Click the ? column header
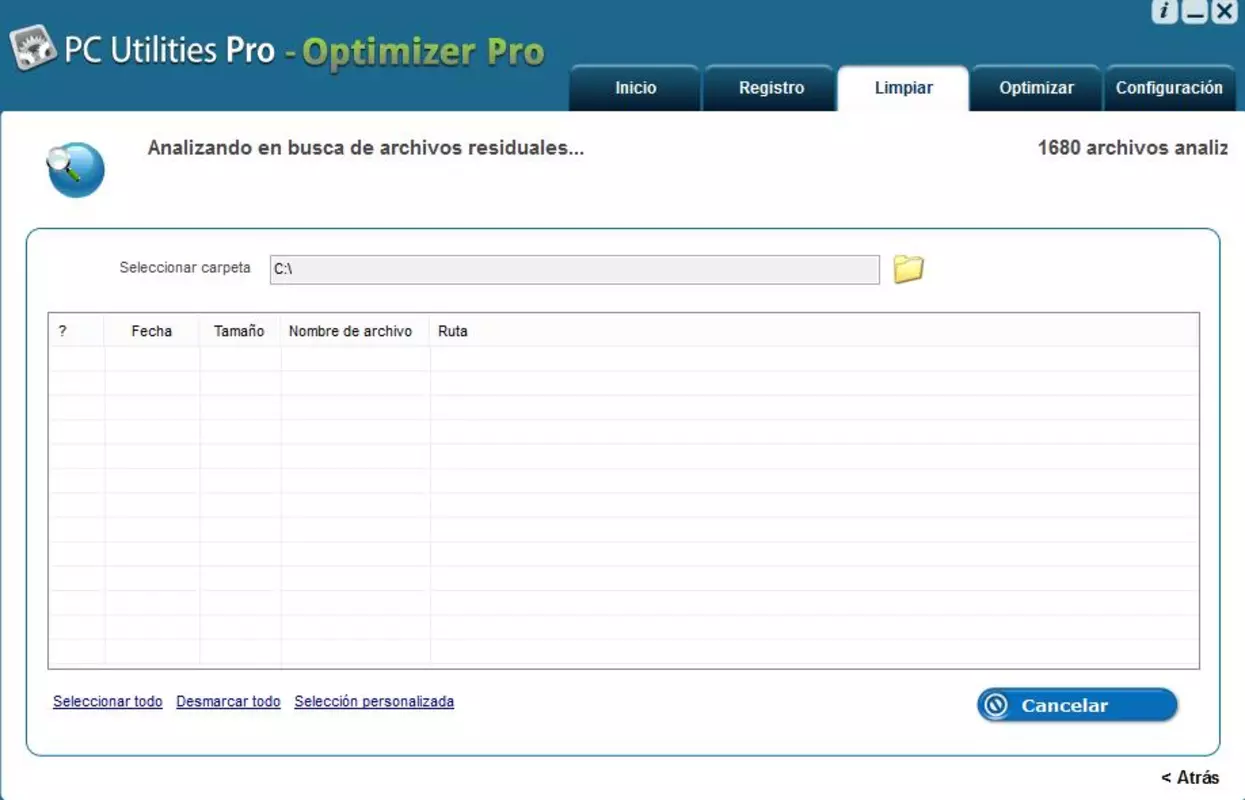The image size is (1245, 800). click(x=77, y=331)
